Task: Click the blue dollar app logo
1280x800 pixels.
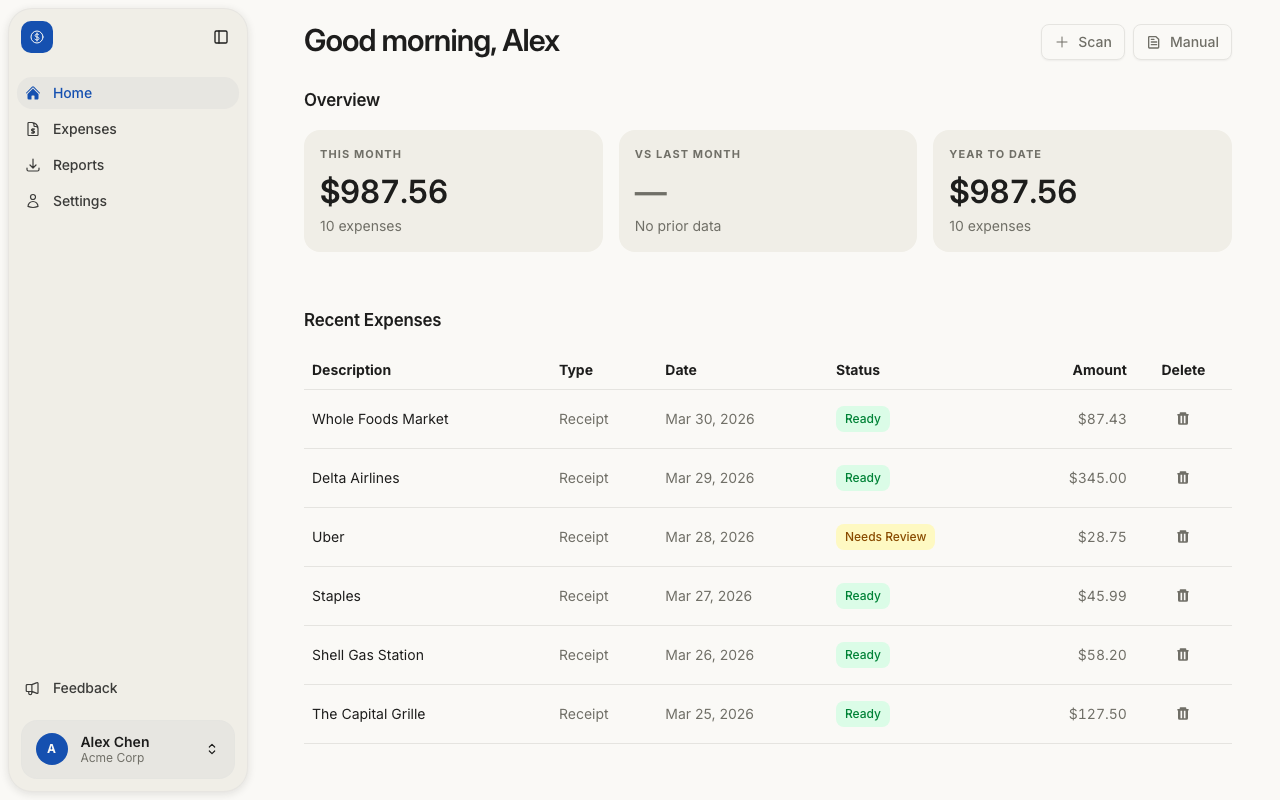Action: (x=37, y=36)
